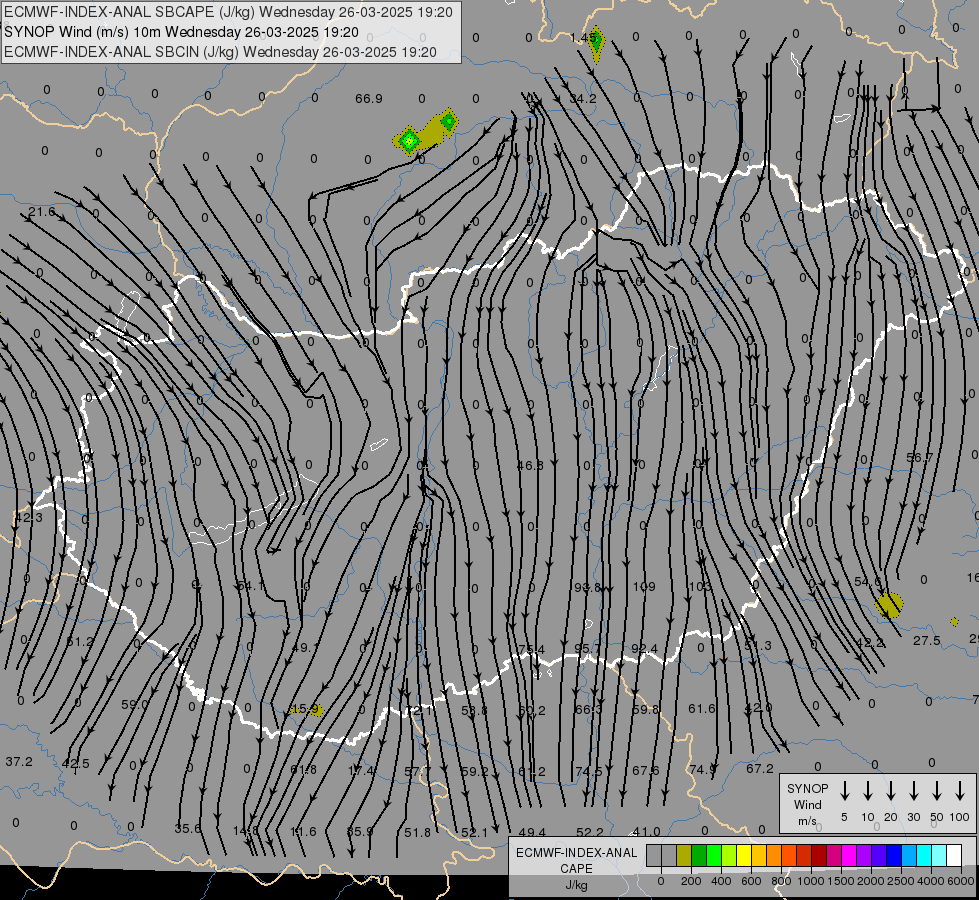The width and height of the screenshot is (979, 900).
Task: Select the lime swatch in CAPE legend
Action: click(x=729, y=856)
